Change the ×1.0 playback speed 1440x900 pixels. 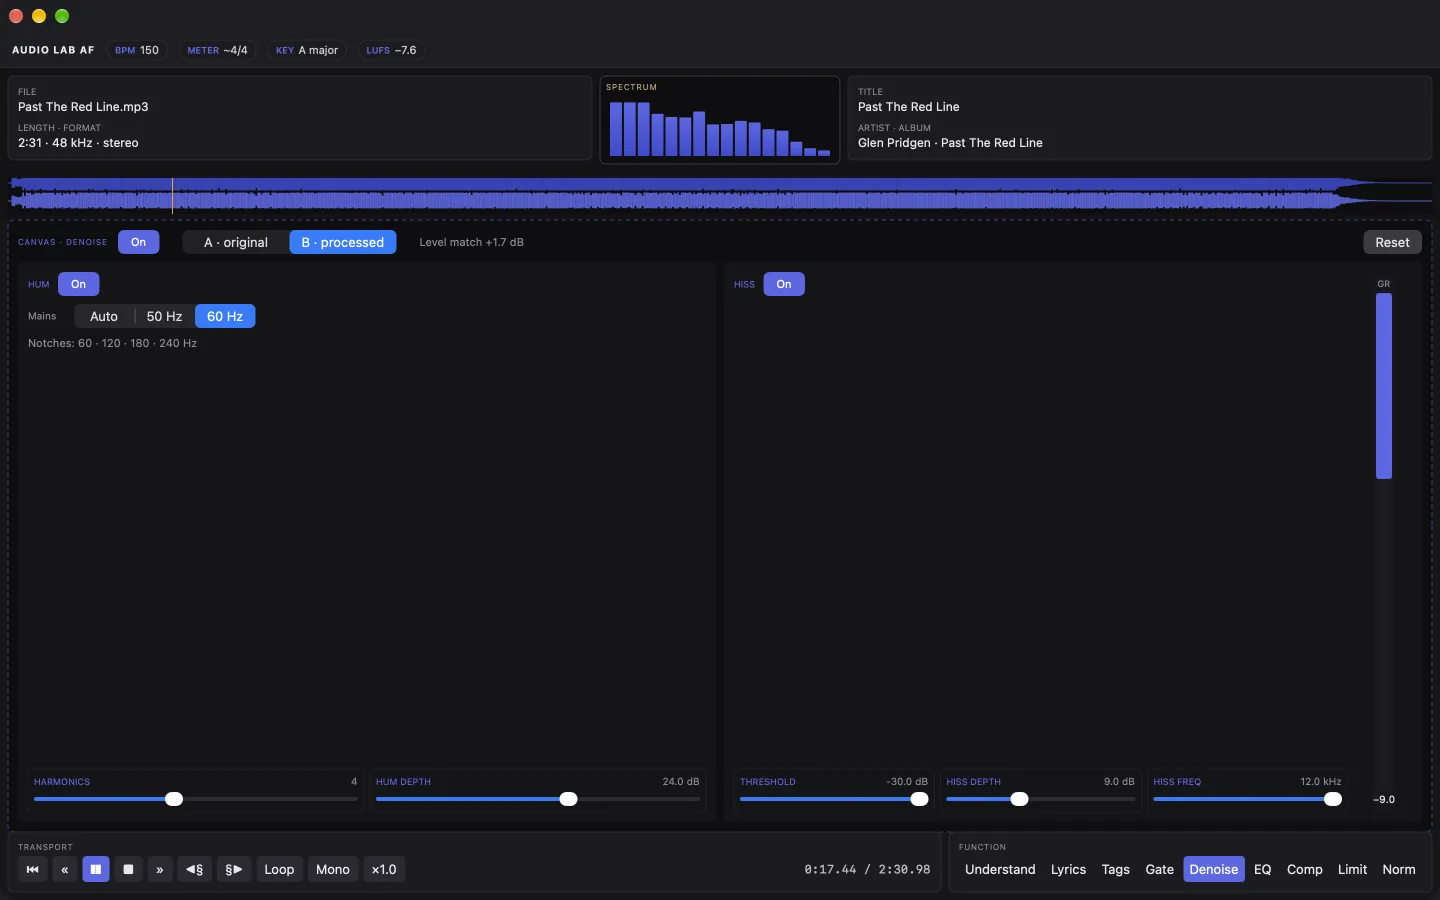(x=384, y=869)
